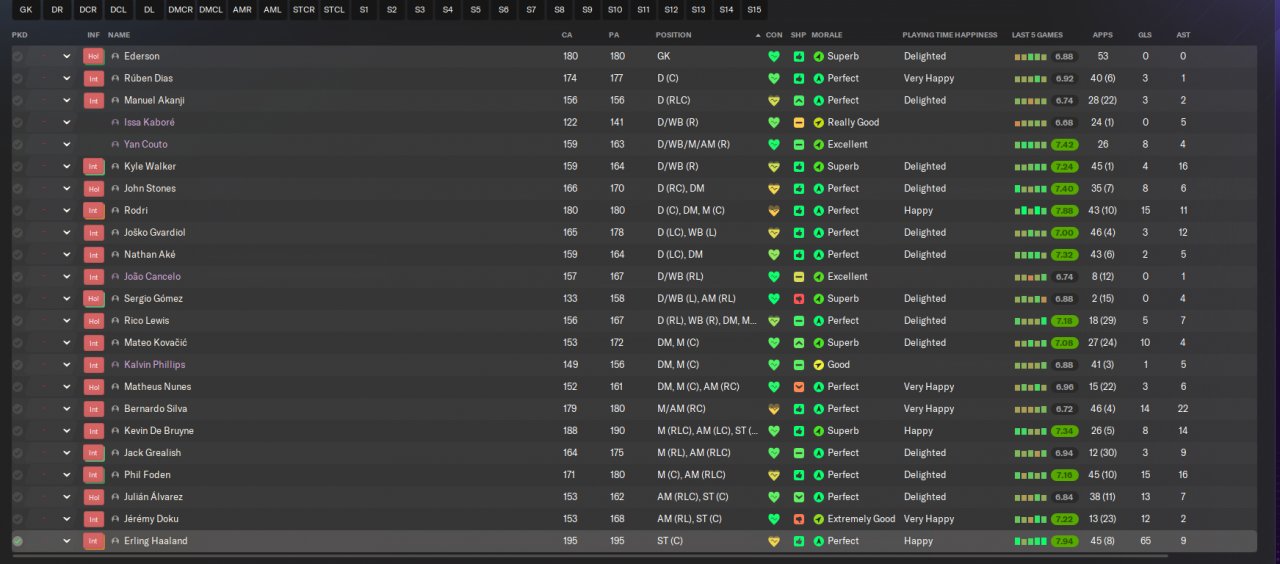Open the selection dropdown arrow for Yan Couto
Image resolution: width=1280 pixels, height=564 pixels.
coord(67,144)
